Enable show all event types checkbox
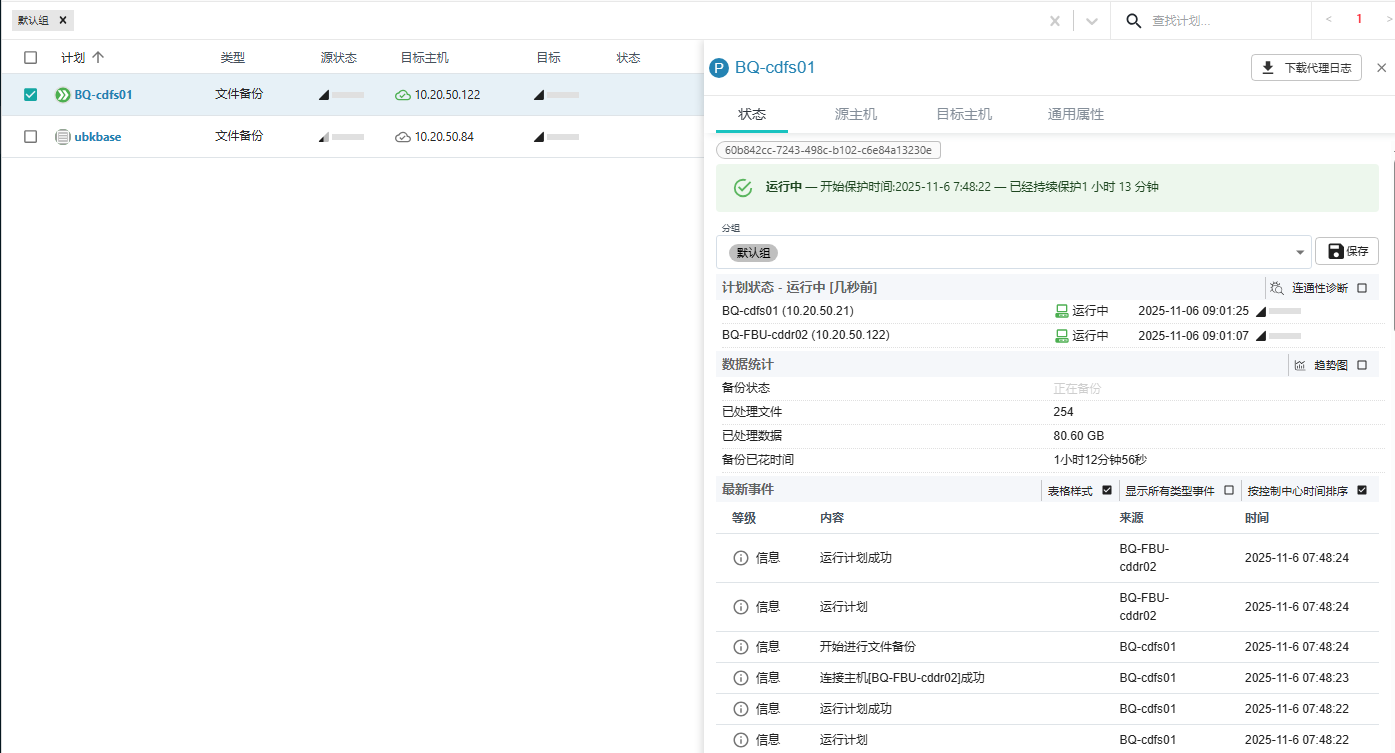This screenshot has width=1395, height=753. coord(1229,491)
